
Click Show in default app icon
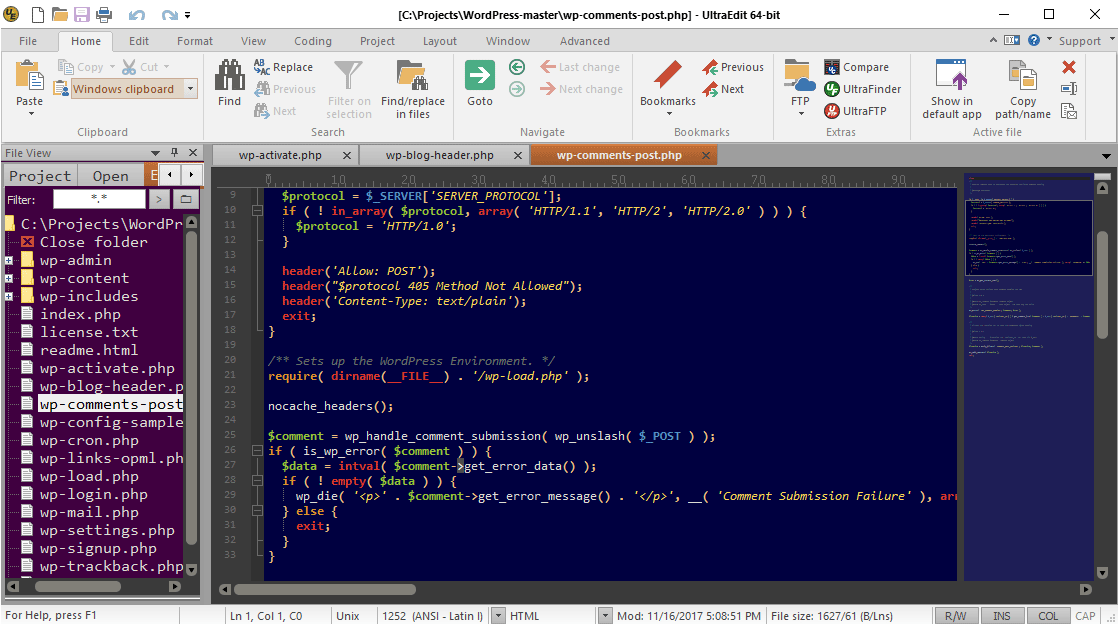tap(951, 76)
